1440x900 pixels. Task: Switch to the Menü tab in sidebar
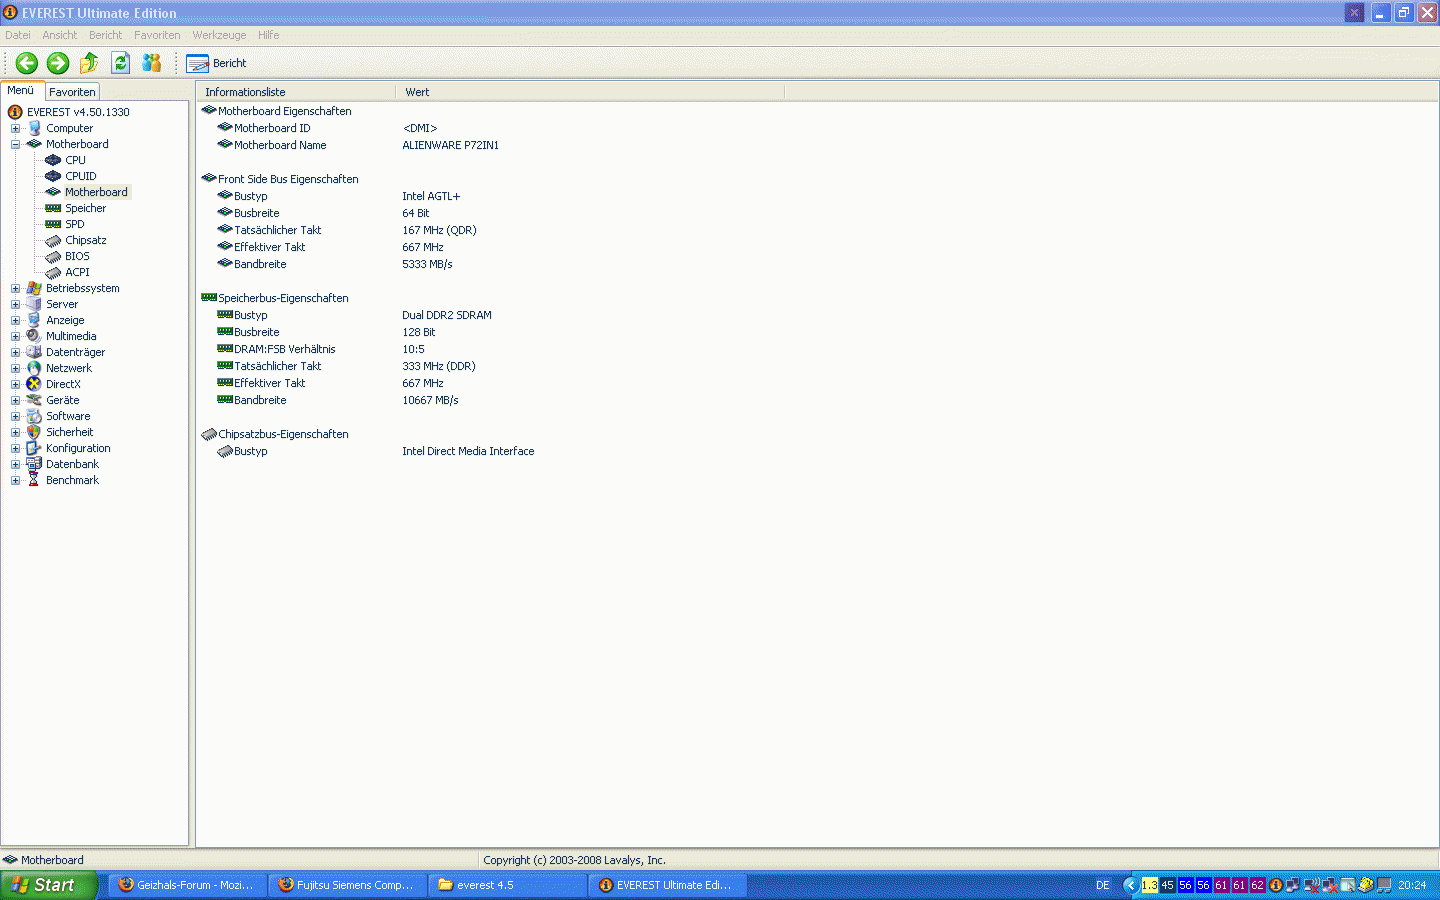coord(21,90)
